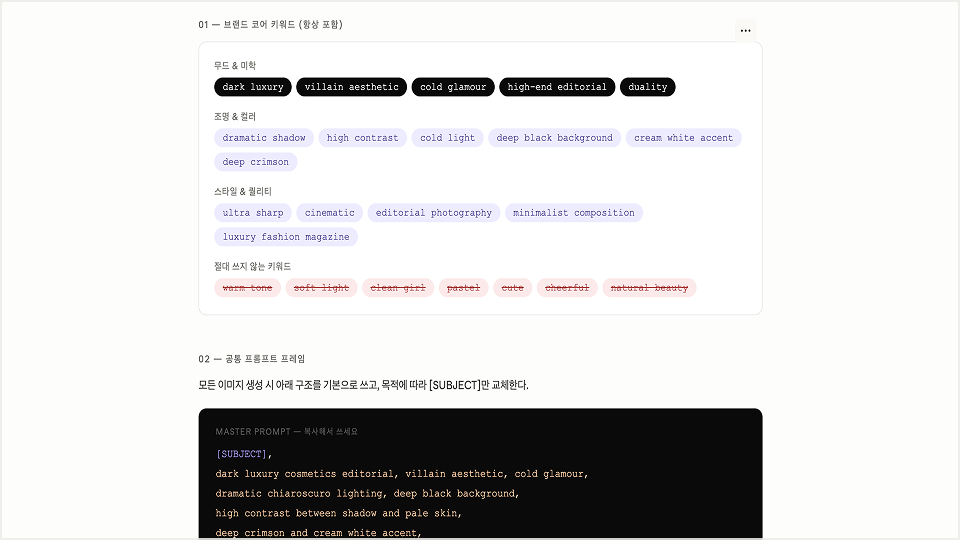Screen dimensions: 960x540
Task: Click the 'MASTER PROMPT' code block header
Action: (x=287, y=432)
